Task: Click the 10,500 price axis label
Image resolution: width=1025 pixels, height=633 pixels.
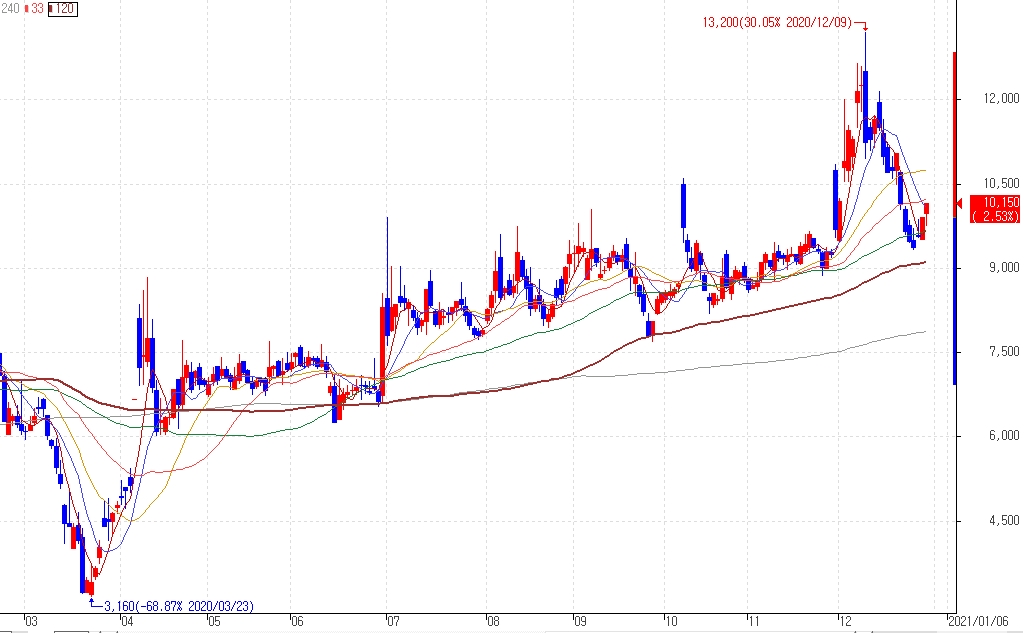Action: pos(1001,184)
